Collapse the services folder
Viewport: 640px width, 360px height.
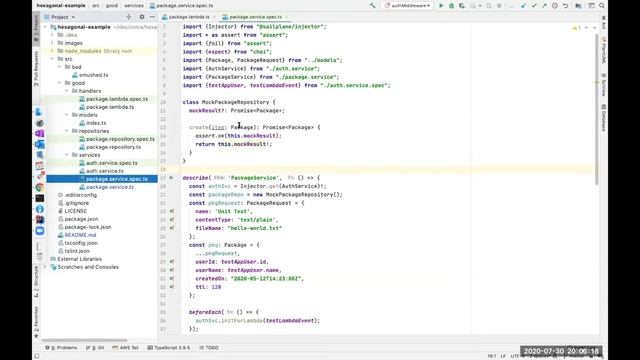tap(67, 155)
